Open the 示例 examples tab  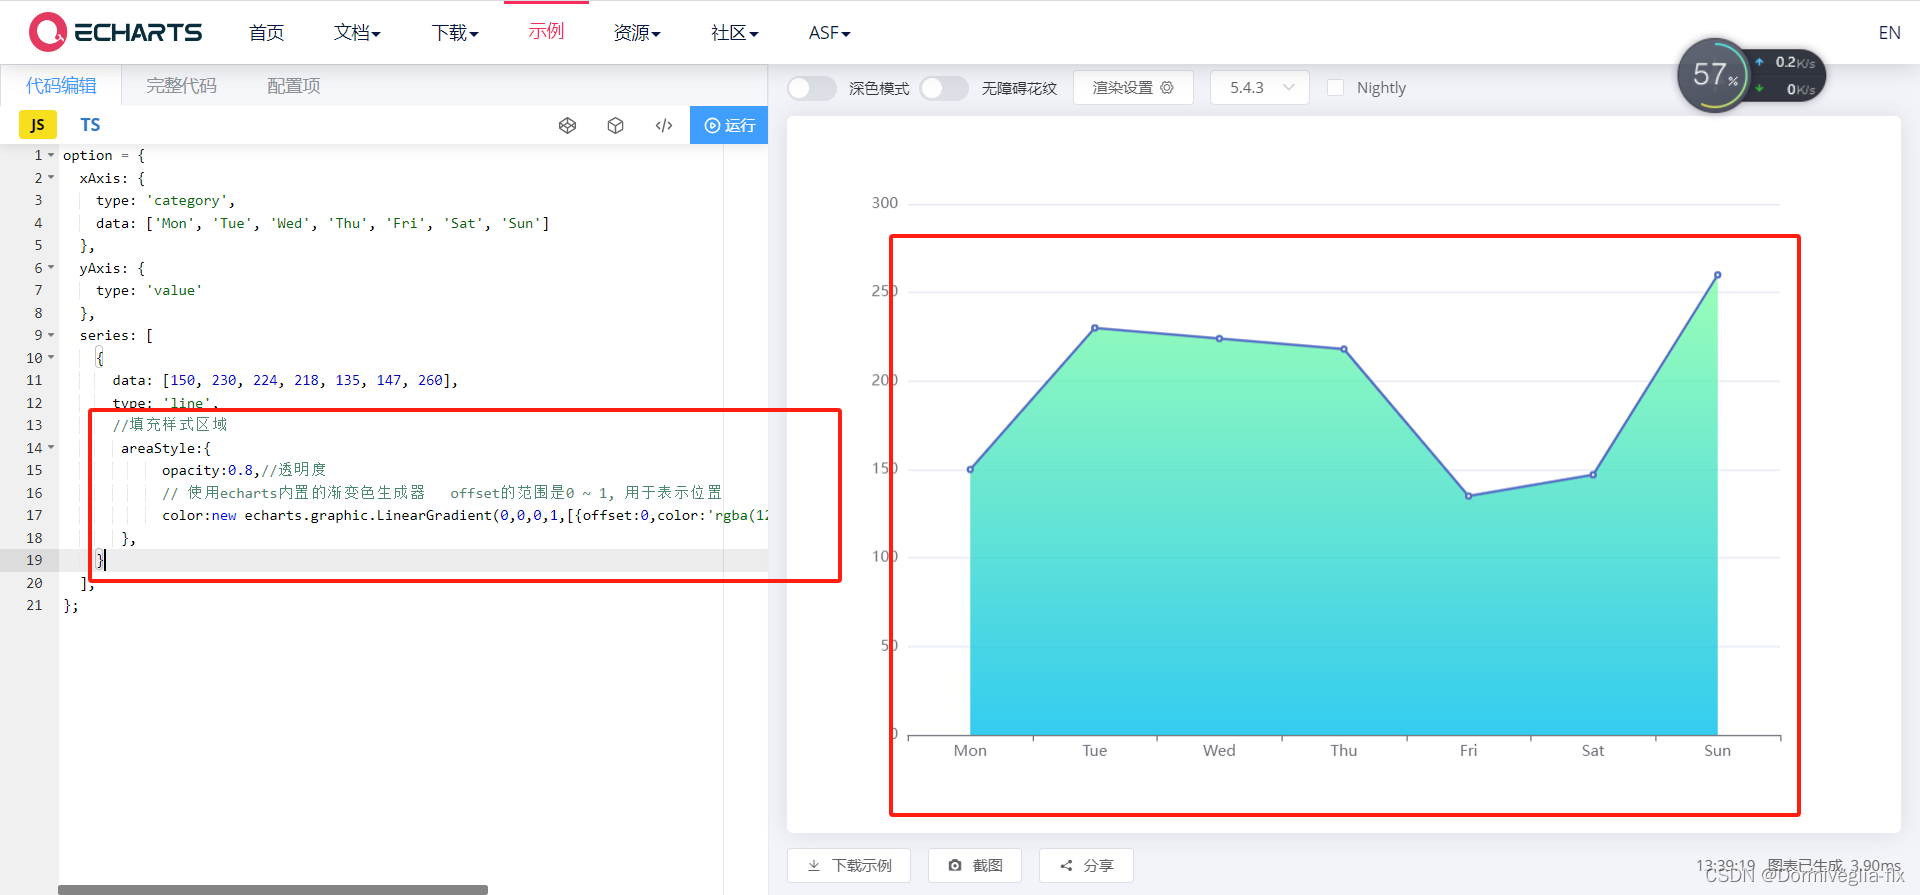click(x=546, y=32)
